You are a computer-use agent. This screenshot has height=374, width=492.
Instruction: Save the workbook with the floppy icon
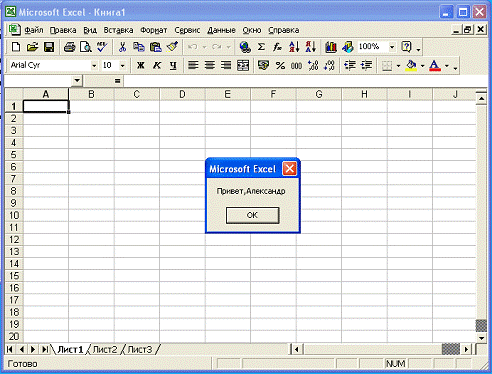(x=49, y=47)
